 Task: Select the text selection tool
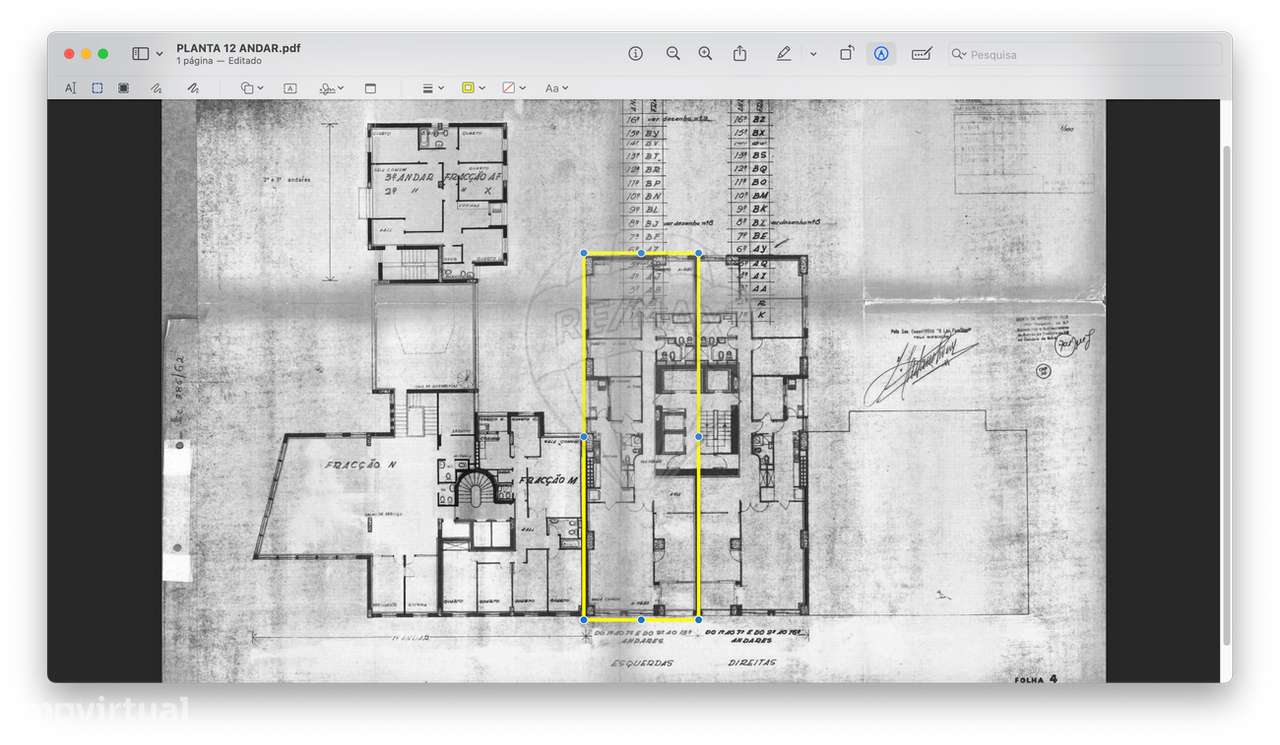[70, 88]
